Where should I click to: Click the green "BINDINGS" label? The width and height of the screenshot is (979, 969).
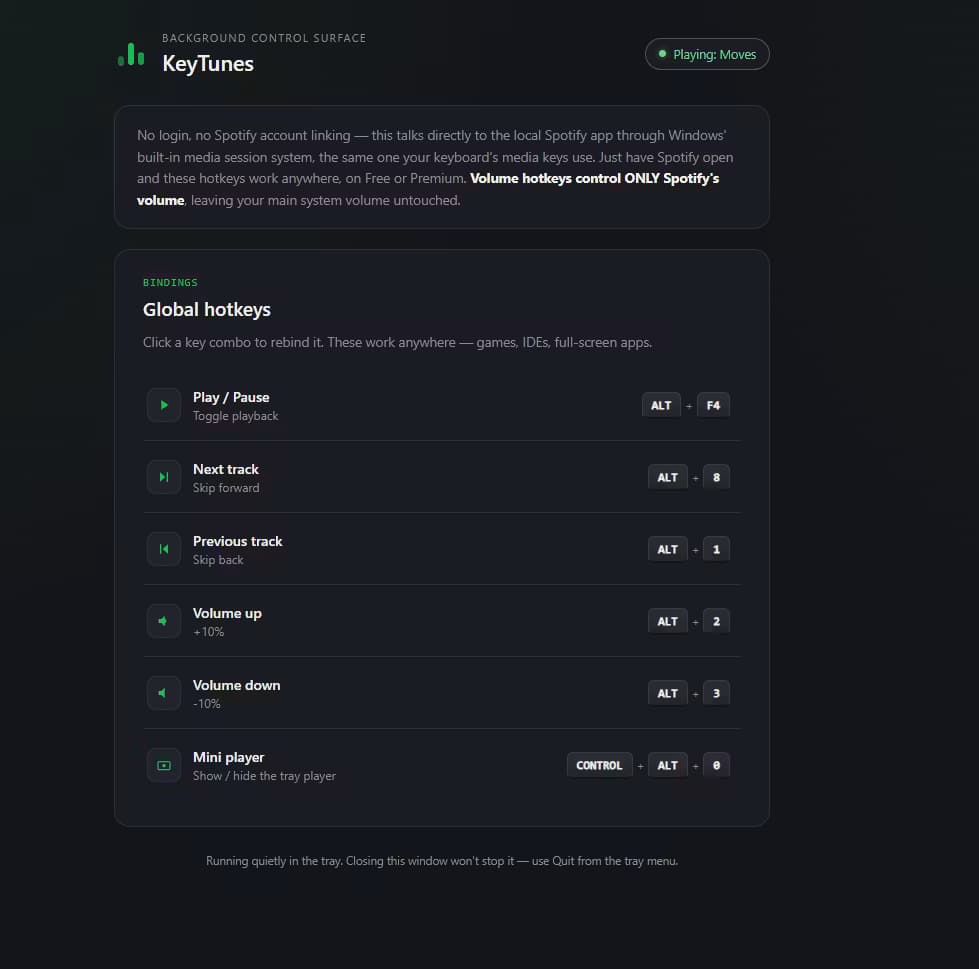170,282
